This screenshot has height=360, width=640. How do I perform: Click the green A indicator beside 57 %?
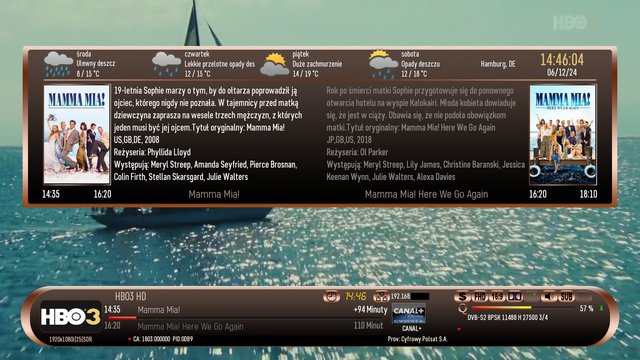click(x=601, y=309)
